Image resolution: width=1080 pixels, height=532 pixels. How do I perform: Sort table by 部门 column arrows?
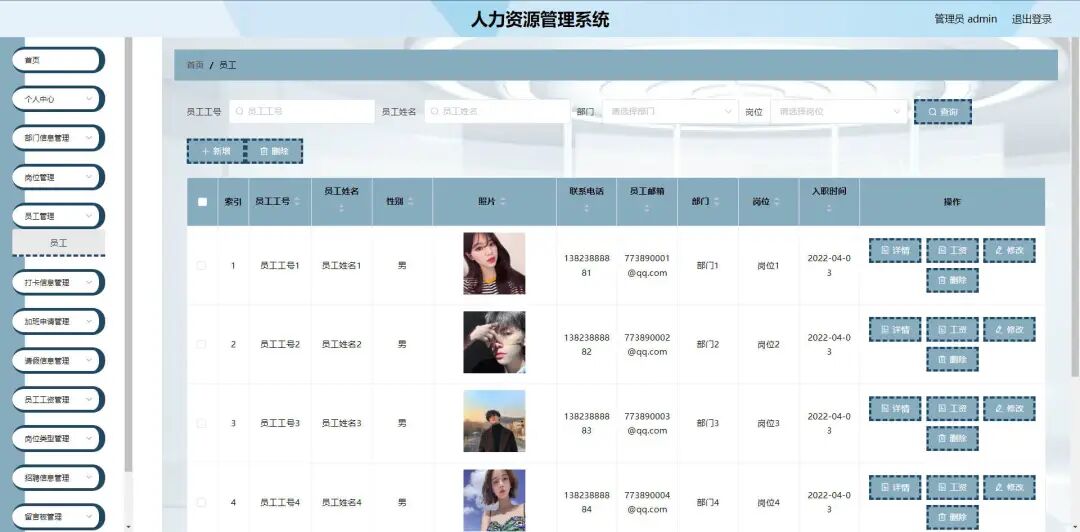(x=716, y=201)
